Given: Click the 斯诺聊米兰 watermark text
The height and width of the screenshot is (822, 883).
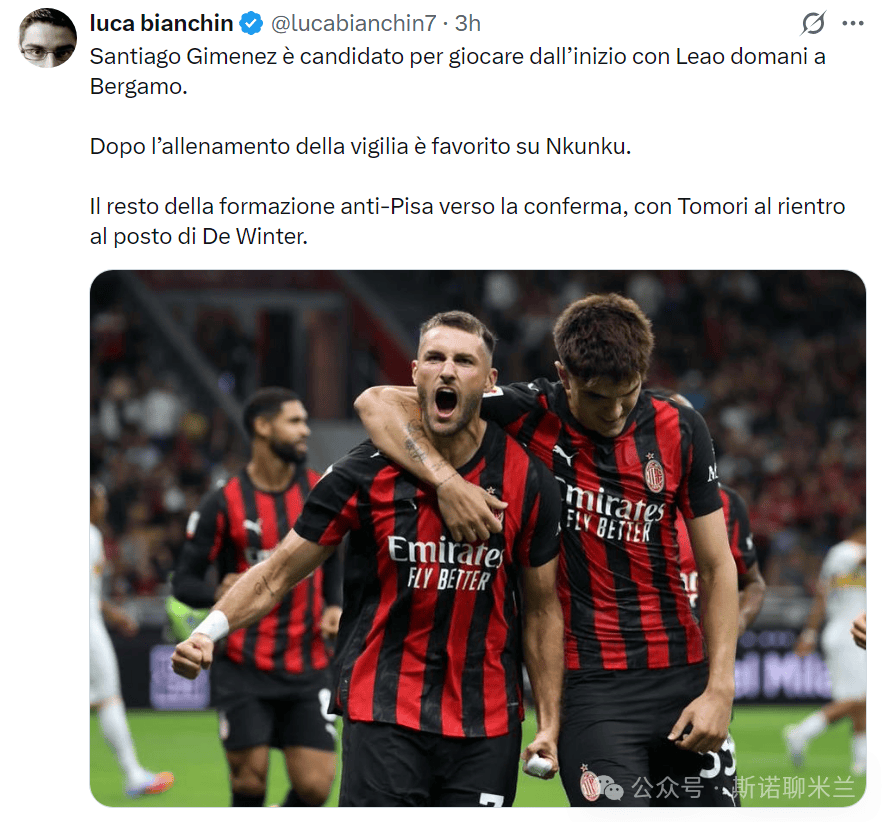Looking at the screenshot, I should (794, 787).
